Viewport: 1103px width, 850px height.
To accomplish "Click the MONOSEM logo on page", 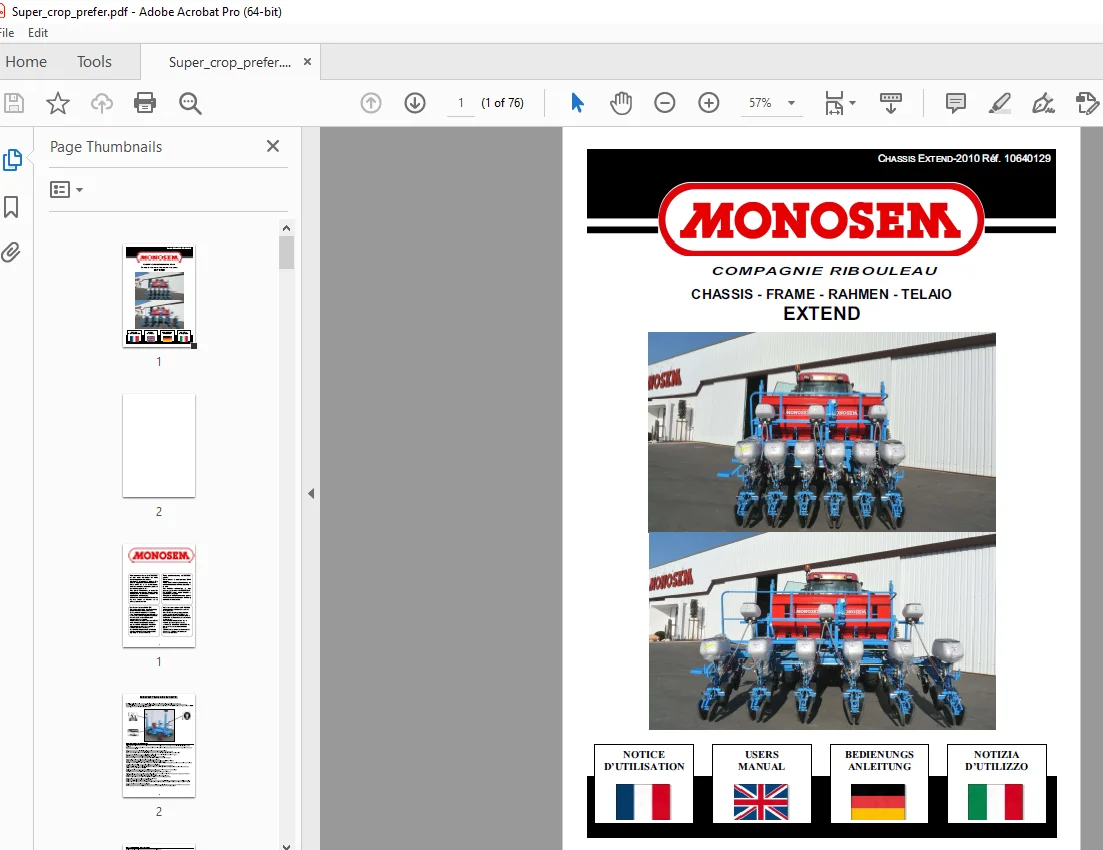I will 821,220.
